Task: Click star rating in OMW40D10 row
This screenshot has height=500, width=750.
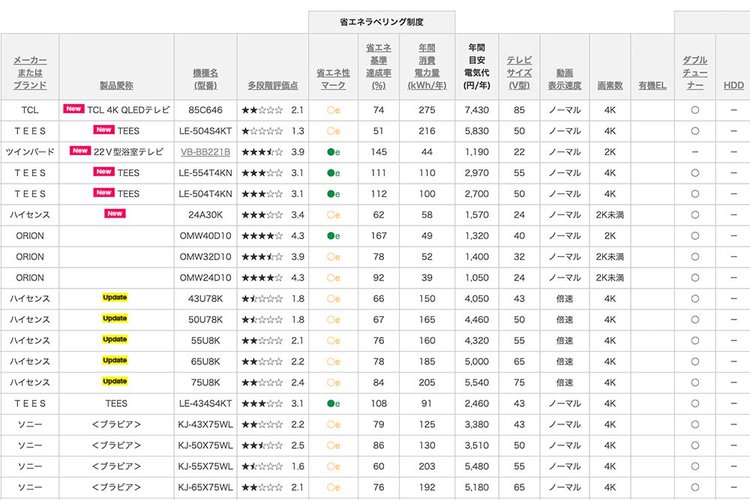Action: (262, 236)
